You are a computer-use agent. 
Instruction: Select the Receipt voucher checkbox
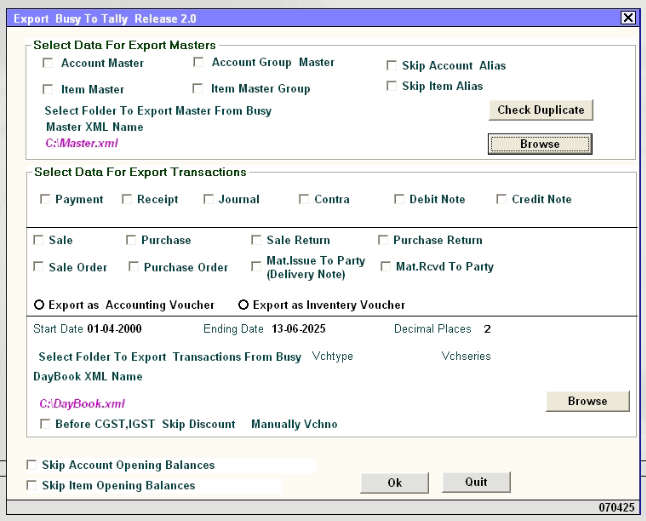[x=127, y=199]
